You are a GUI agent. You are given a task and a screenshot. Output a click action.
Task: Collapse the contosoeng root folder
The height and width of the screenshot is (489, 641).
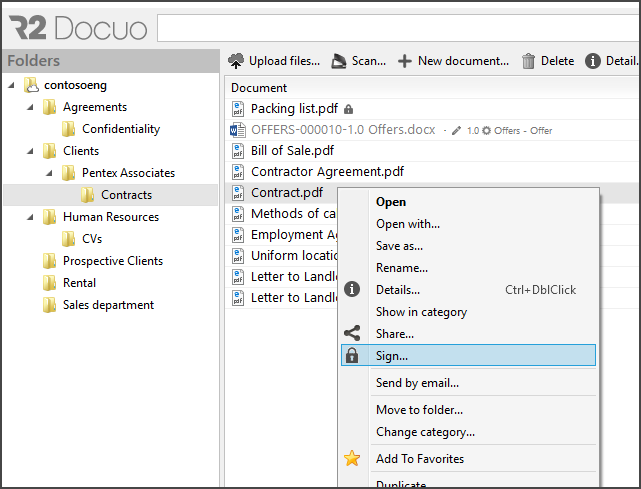coord(12,86)
